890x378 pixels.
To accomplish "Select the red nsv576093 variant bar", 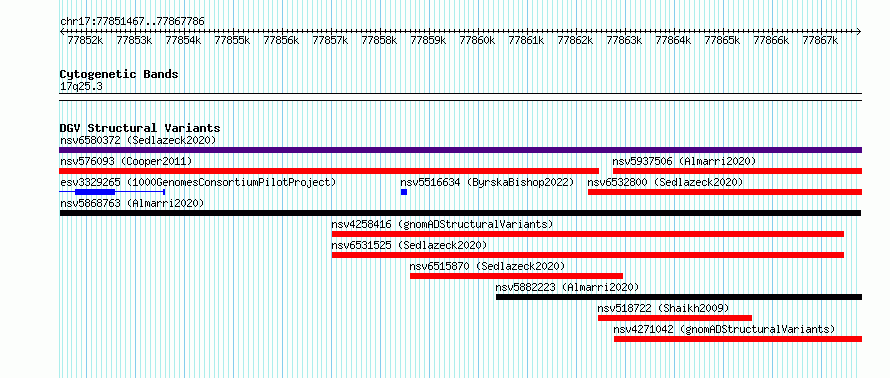I will point(329,171).
